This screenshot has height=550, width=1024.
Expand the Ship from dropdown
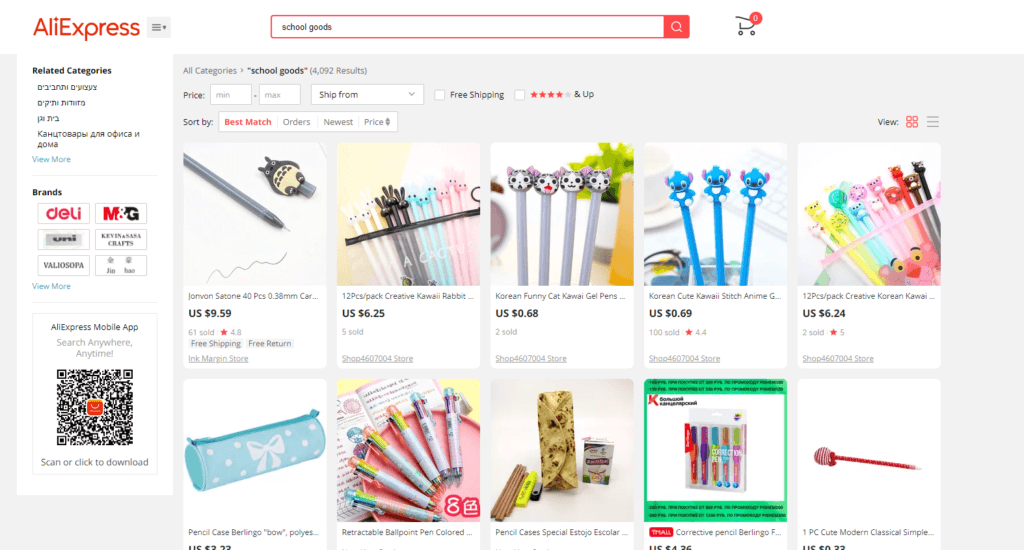(x=367, y=95)
